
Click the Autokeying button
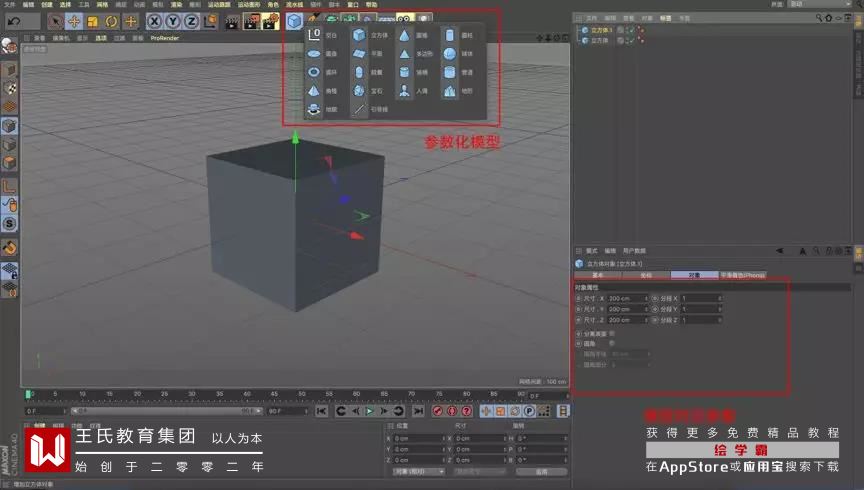pos(452,411)
